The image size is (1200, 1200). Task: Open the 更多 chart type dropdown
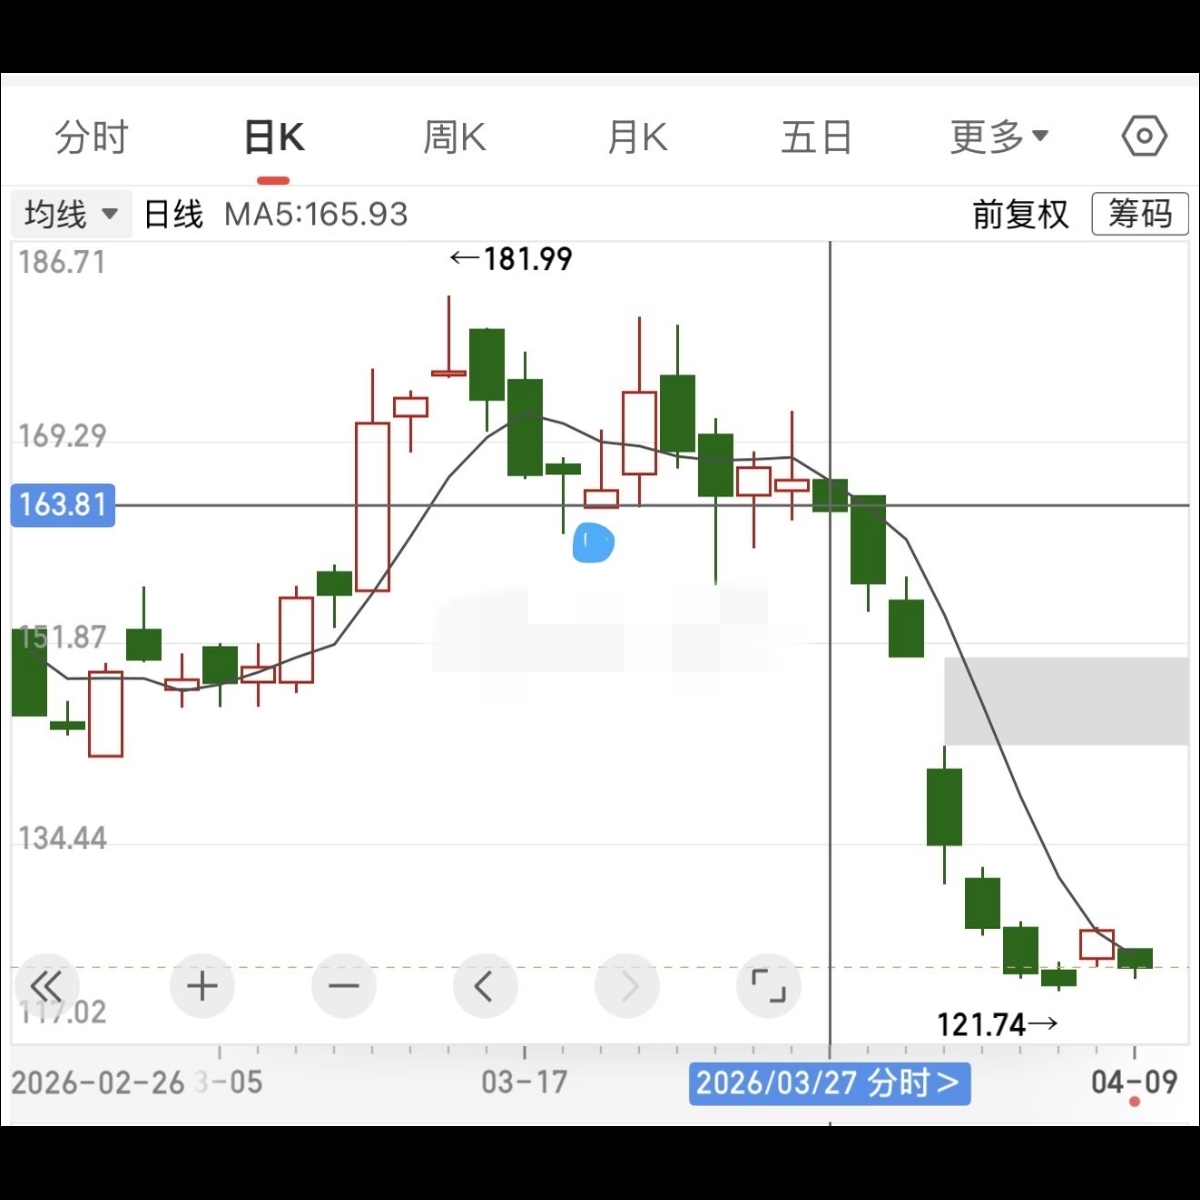pos(998,136)
